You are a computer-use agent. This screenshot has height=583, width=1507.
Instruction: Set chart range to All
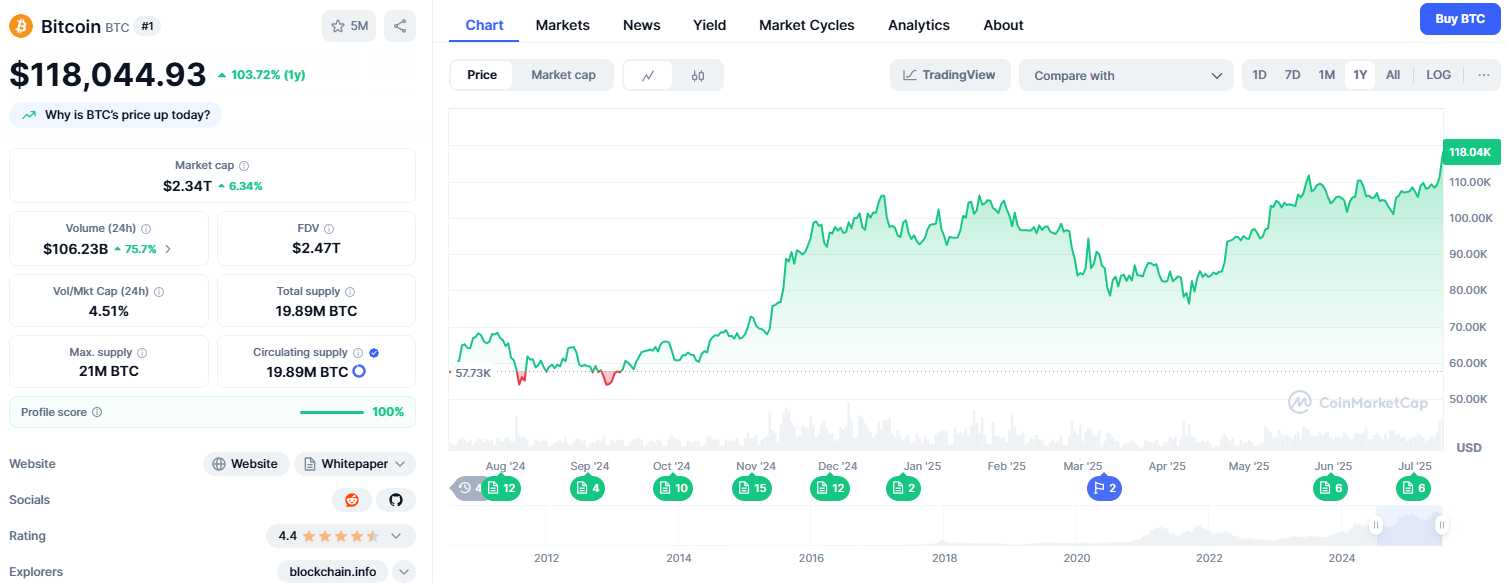pyautogui.click(x=1393, y=75)
